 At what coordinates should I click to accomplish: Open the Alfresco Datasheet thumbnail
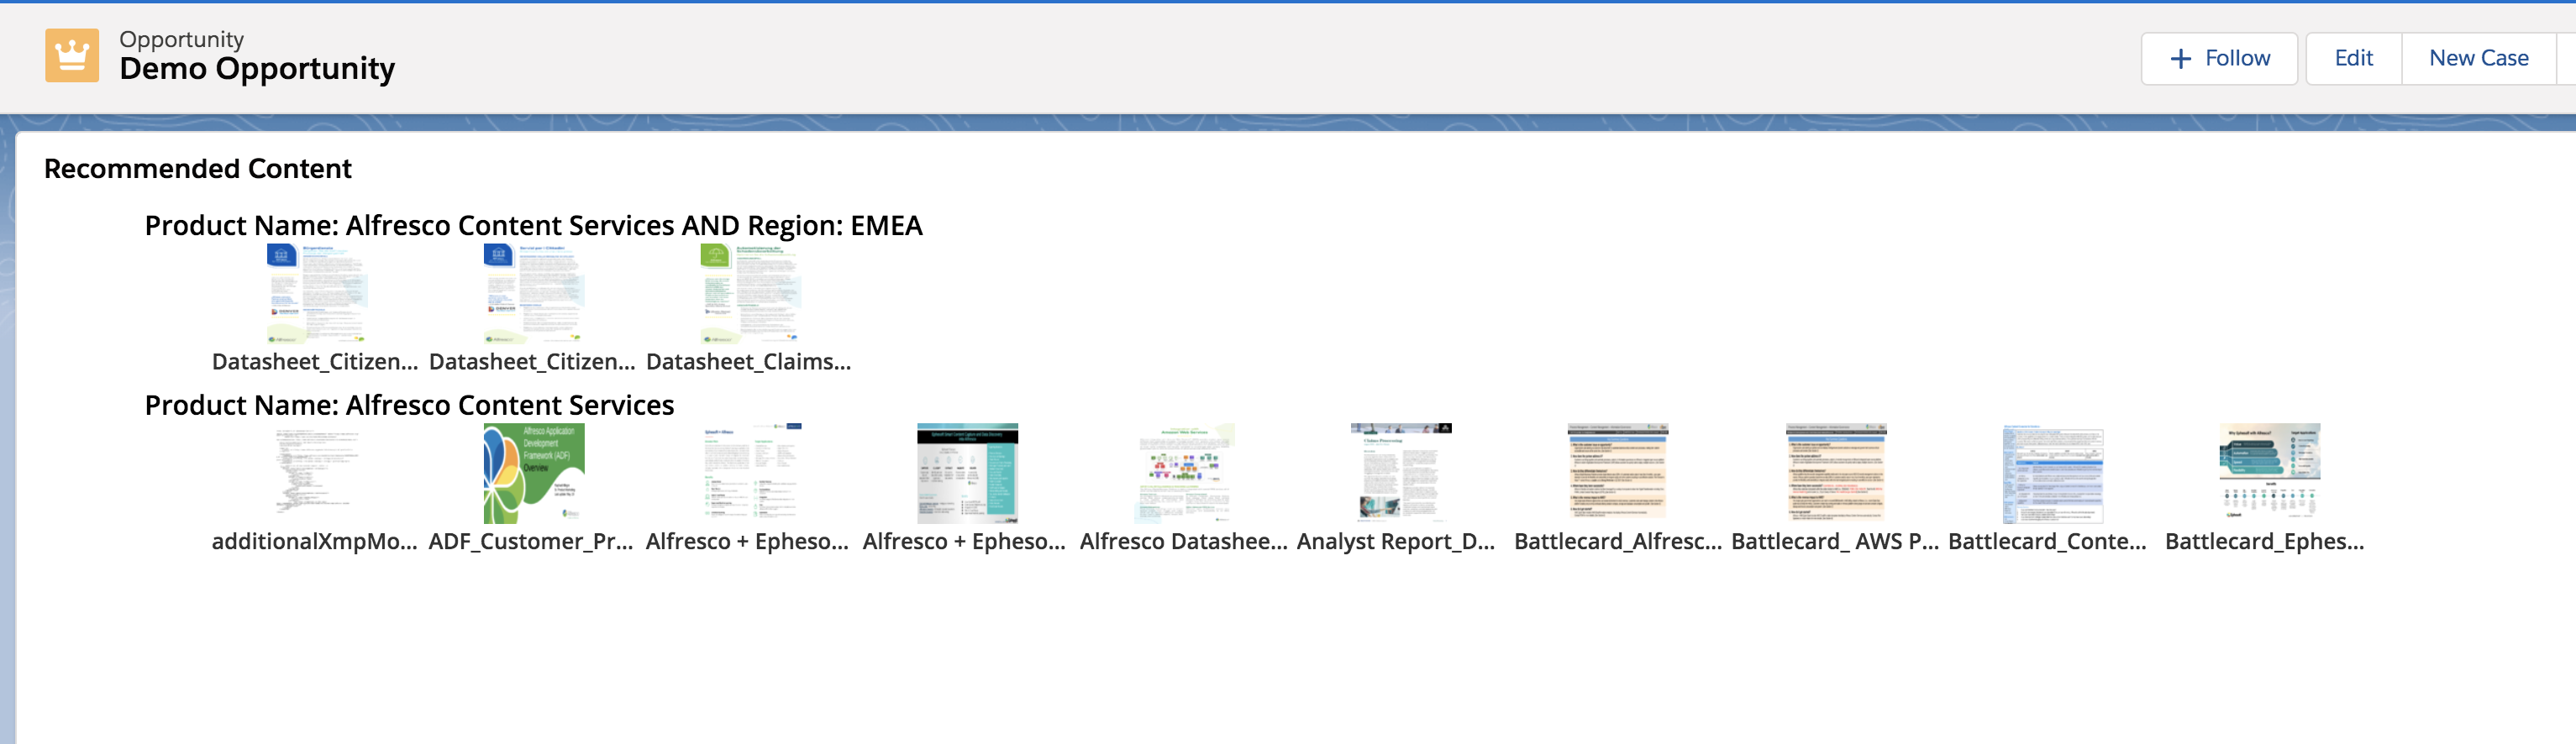[1184, 472]
